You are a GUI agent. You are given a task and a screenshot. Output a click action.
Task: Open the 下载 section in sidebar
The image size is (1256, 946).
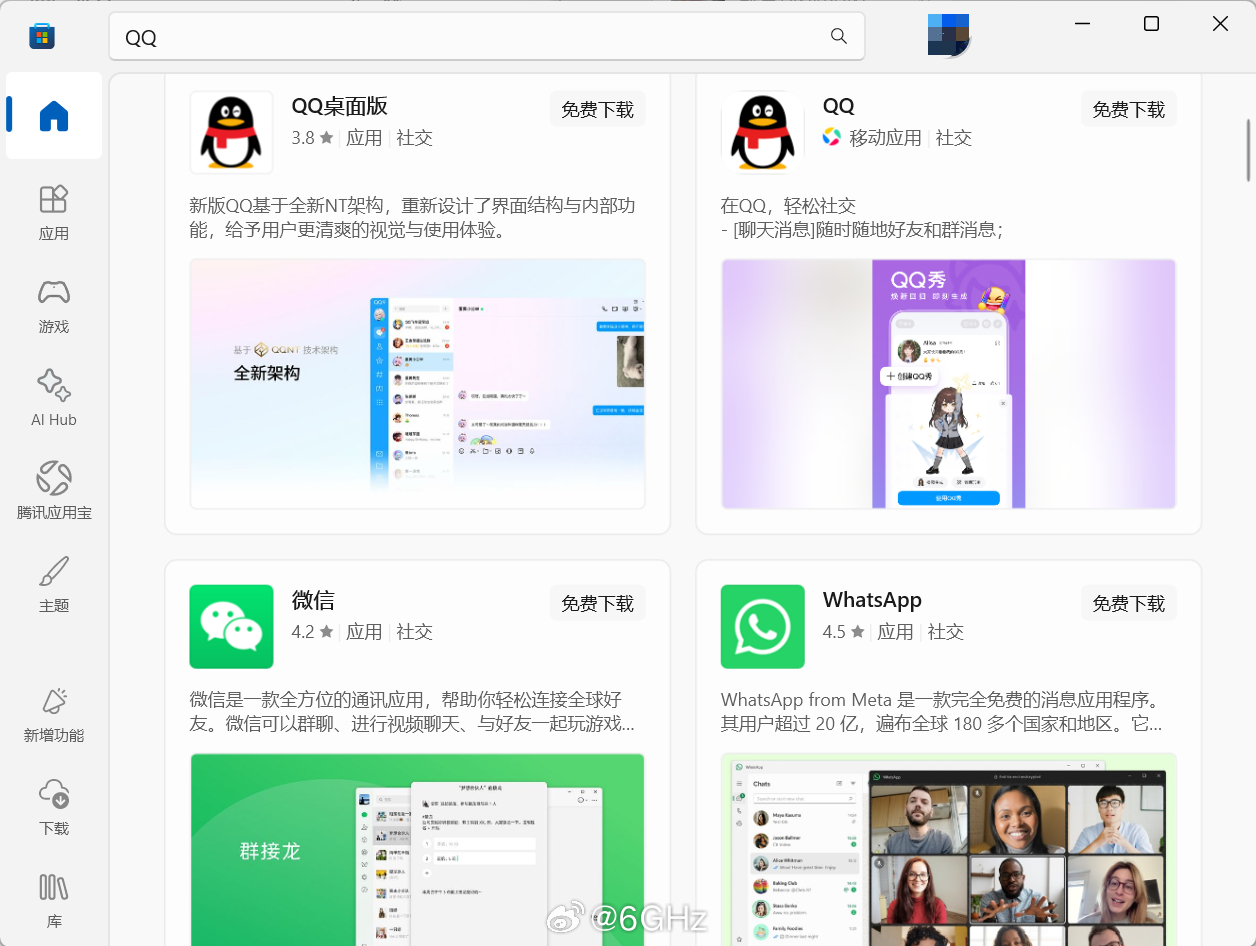point(54,807)
